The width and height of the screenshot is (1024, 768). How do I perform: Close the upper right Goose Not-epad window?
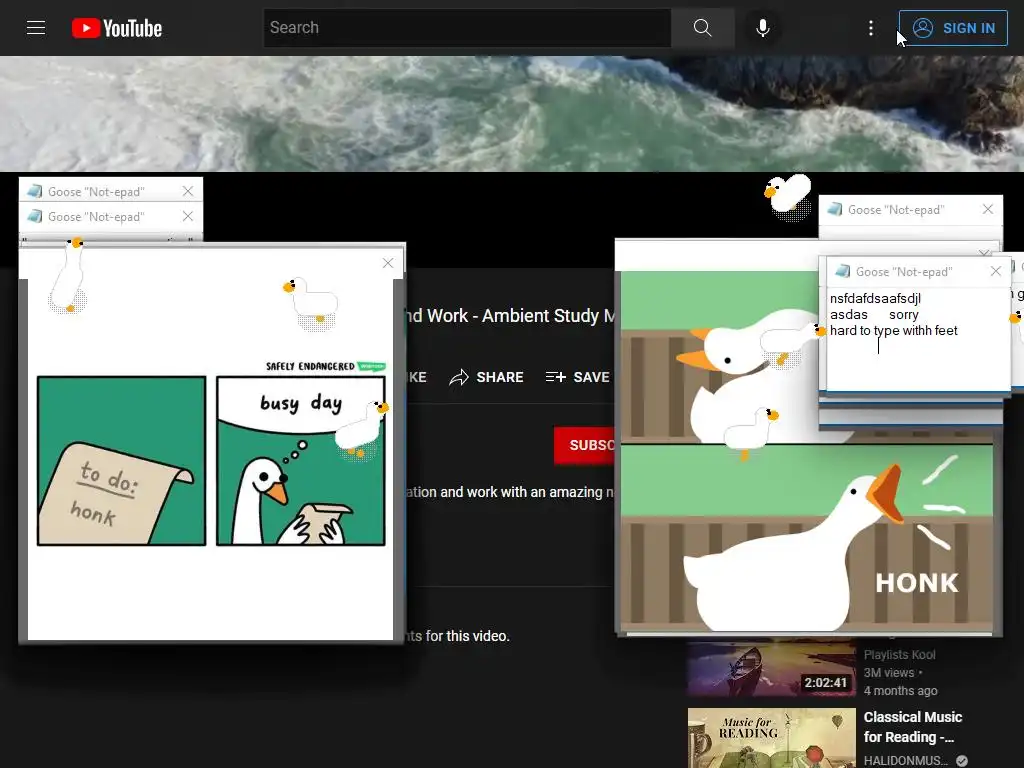988,209
